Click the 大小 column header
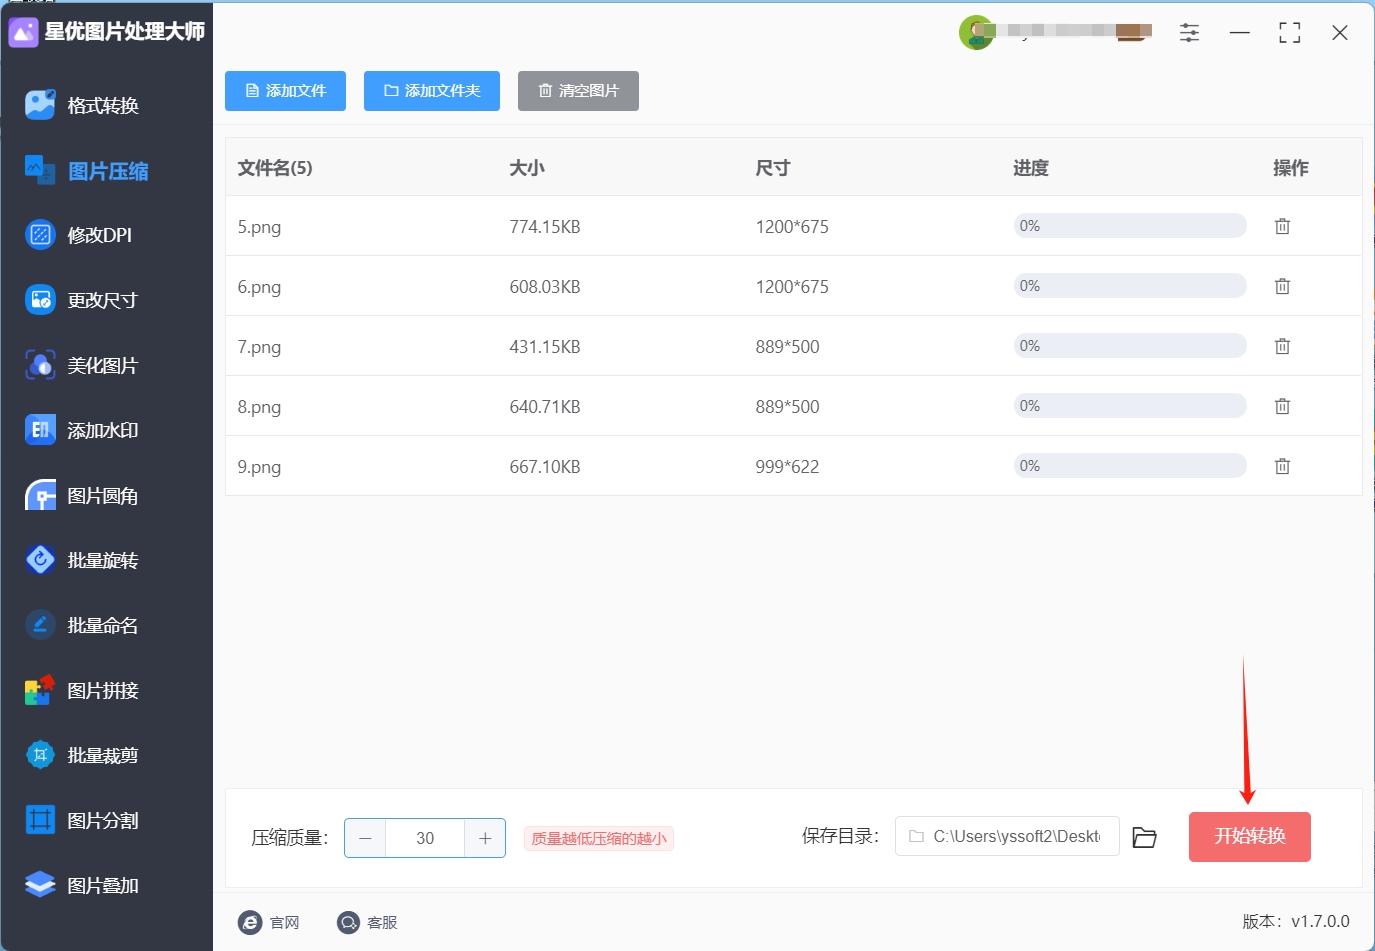Screen dimensions: 1375x951 coord(527,168)
